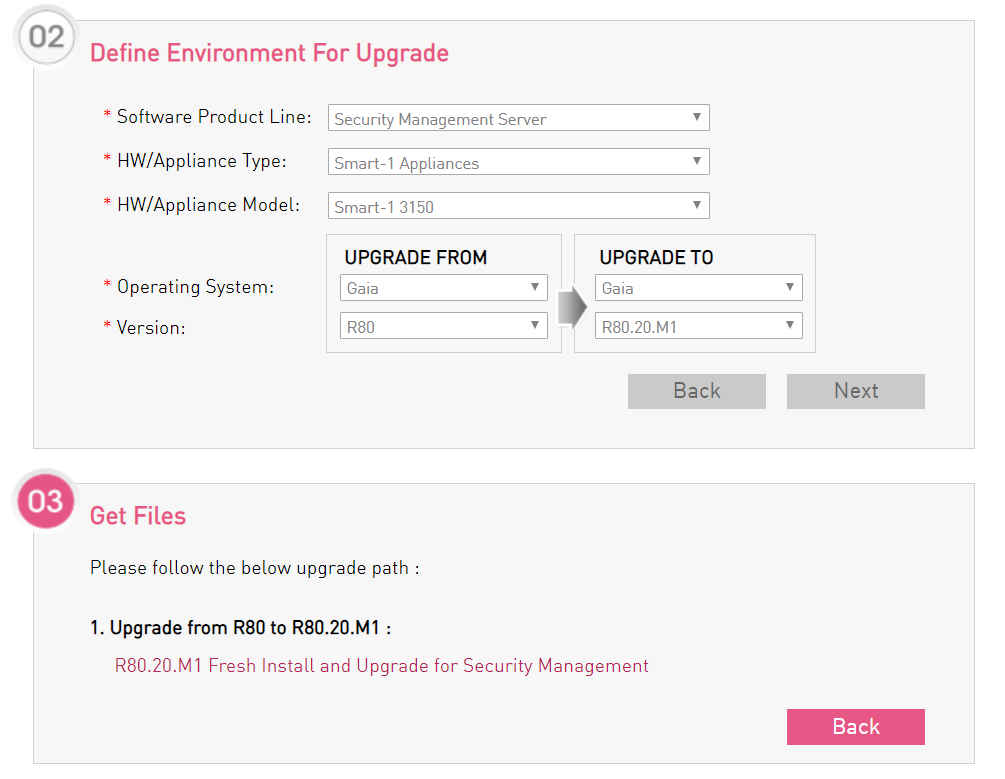Click the Software Product Line label
This screenshot has width=1005, height=779.
(214, 117)
